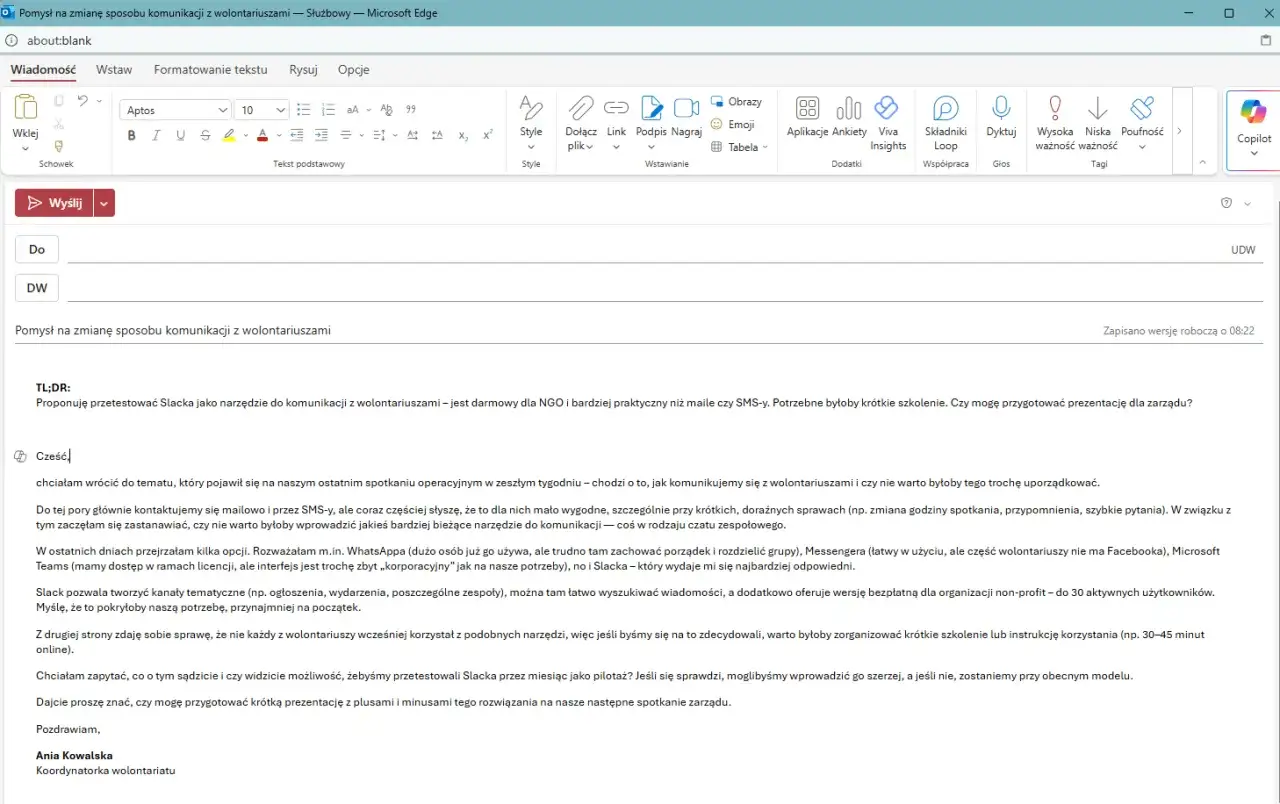Open the Wyślij send options arrow
The image size is (1280, 804).
coord(104,203)
